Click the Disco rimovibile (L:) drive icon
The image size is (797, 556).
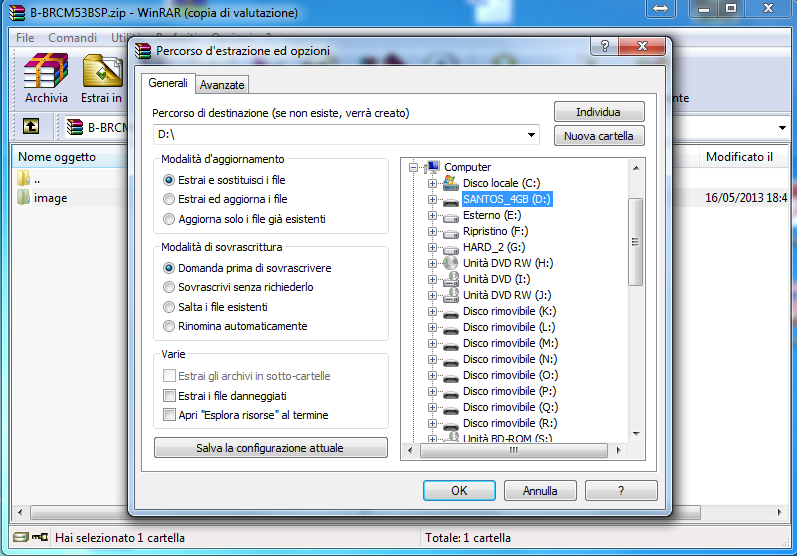tap(450, 329)
